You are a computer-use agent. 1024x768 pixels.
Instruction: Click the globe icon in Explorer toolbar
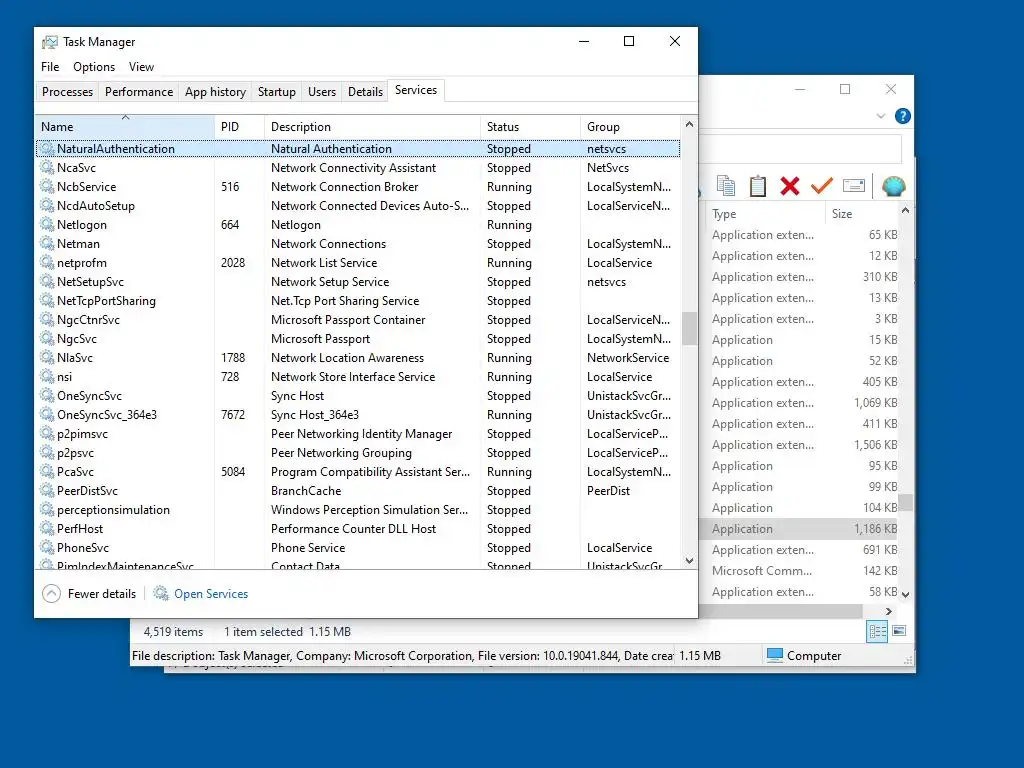(893, 186)
